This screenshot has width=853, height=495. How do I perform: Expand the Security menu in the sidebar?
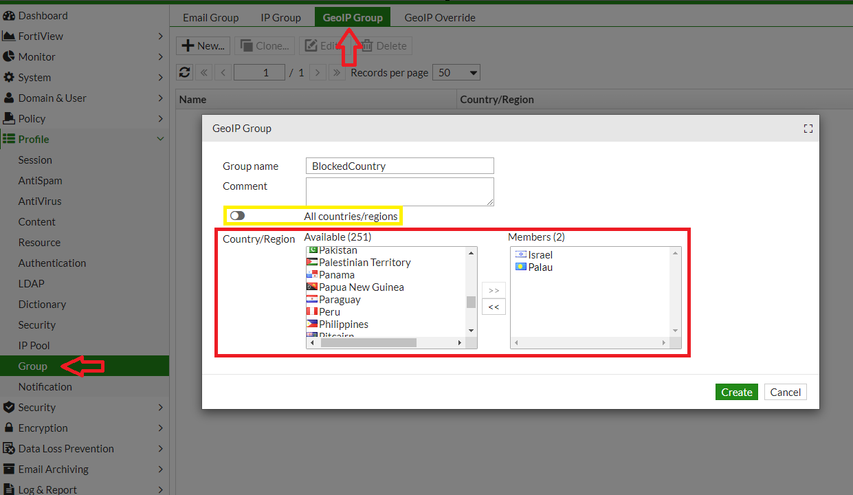tap(84, 408)
